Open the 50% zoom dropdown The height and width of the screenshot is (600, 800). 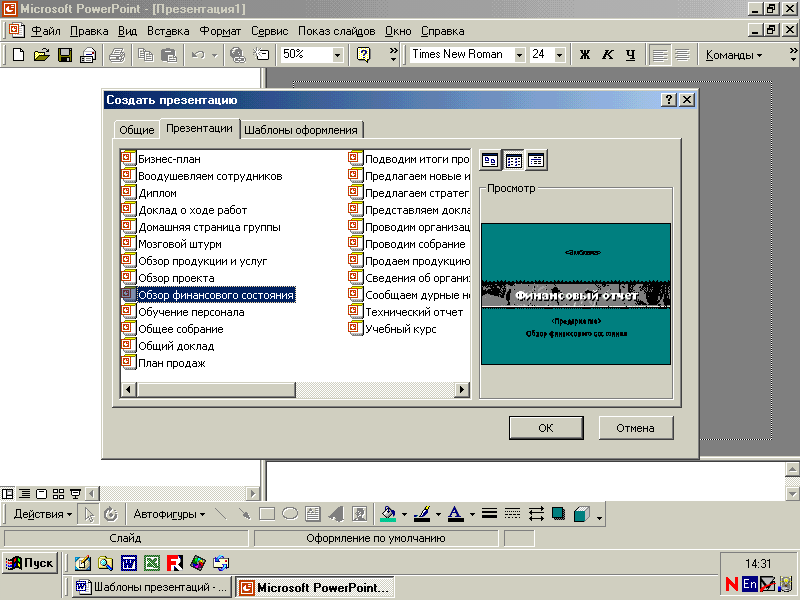[x=337, y=55]
